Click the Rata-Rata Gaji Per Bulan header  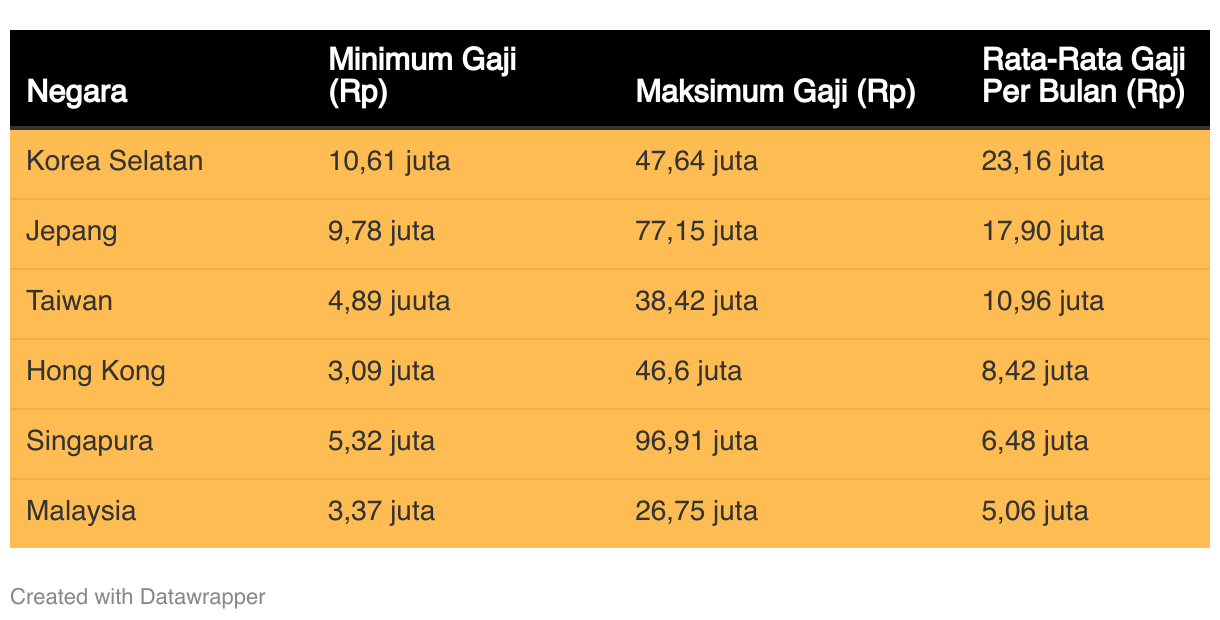tap(1084, 75)
